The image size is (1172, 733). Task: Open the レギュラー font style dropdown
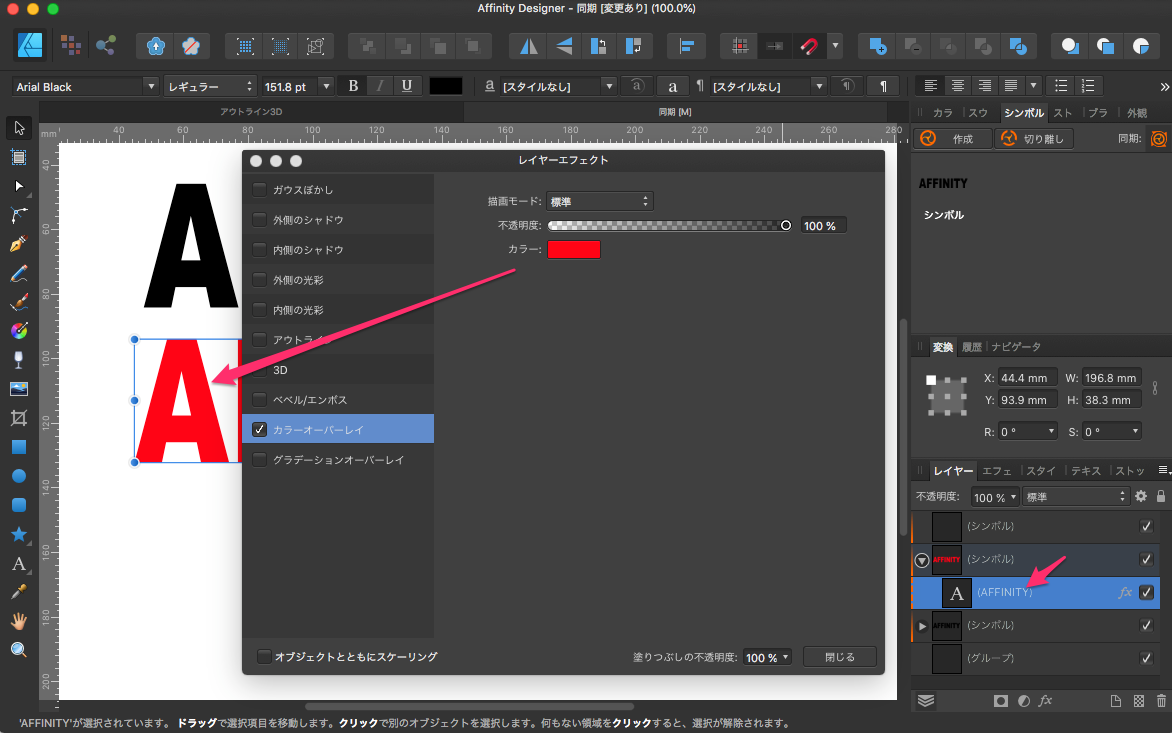click(210, 86)
